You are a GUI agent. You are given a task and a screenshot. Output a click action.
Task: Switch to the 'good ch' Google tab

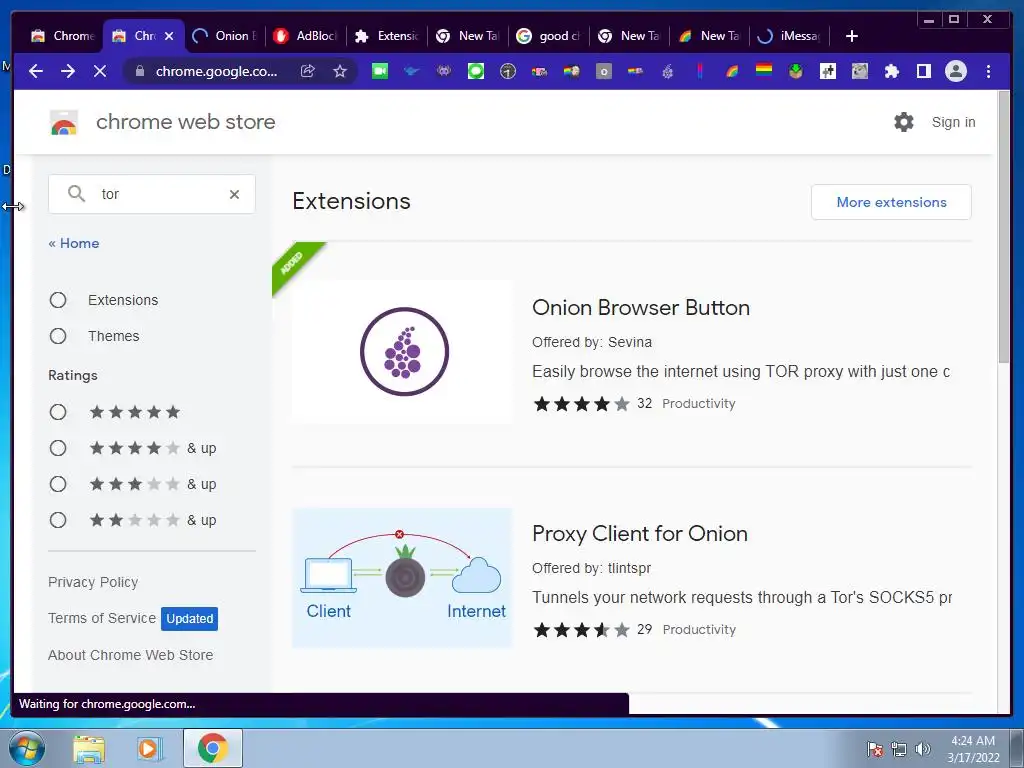[x=549, y=36]
